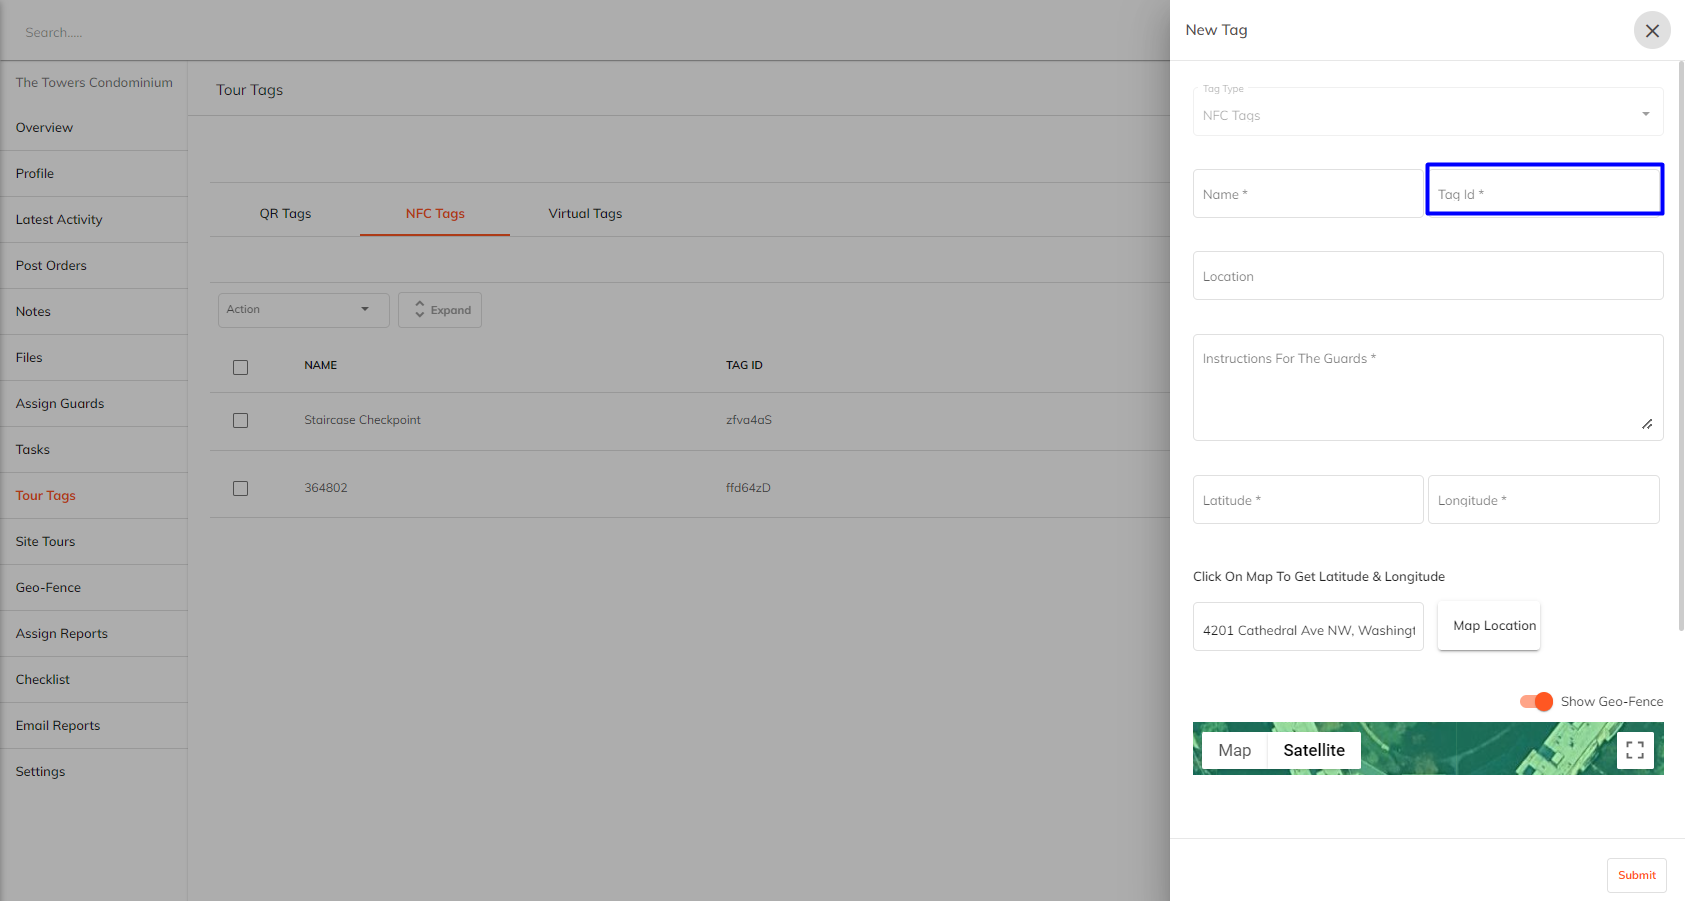Check the Staircase Checkpoint row checkbox
This screenshot has height=901, width=1685.
click(240, 420)
